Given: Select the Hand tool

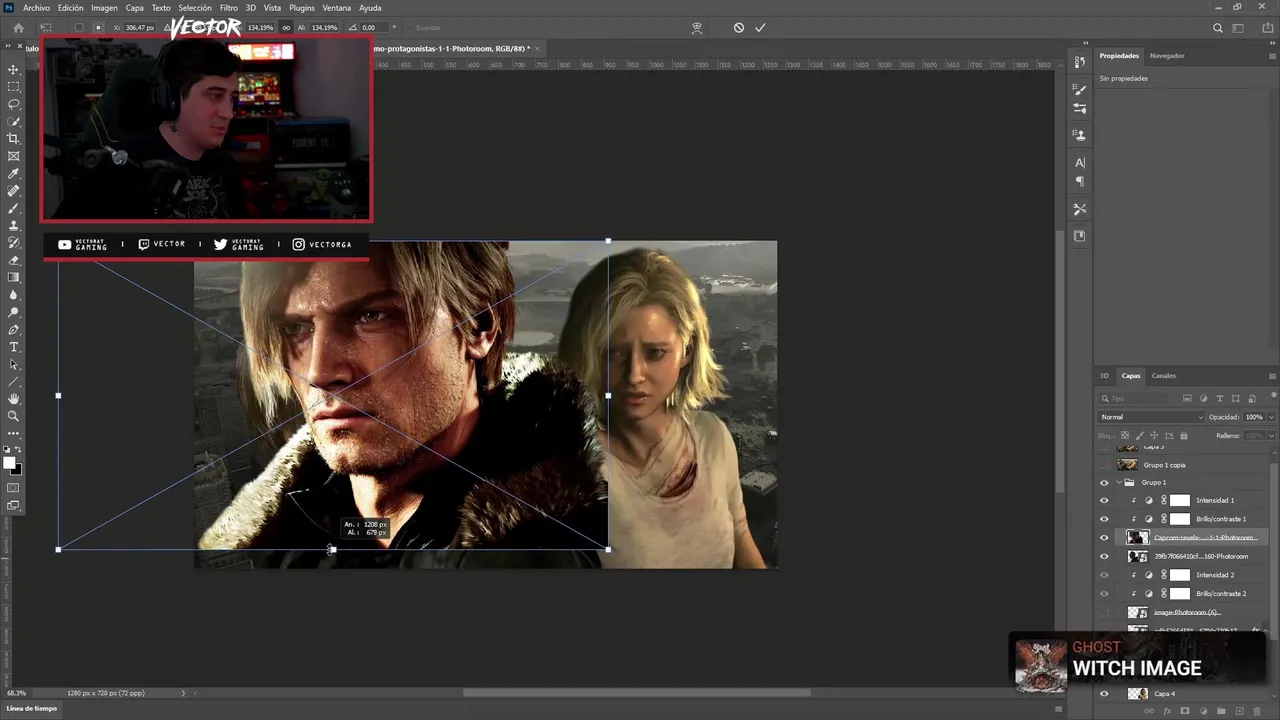Looking at the screenshot, I should click(14, 399).
